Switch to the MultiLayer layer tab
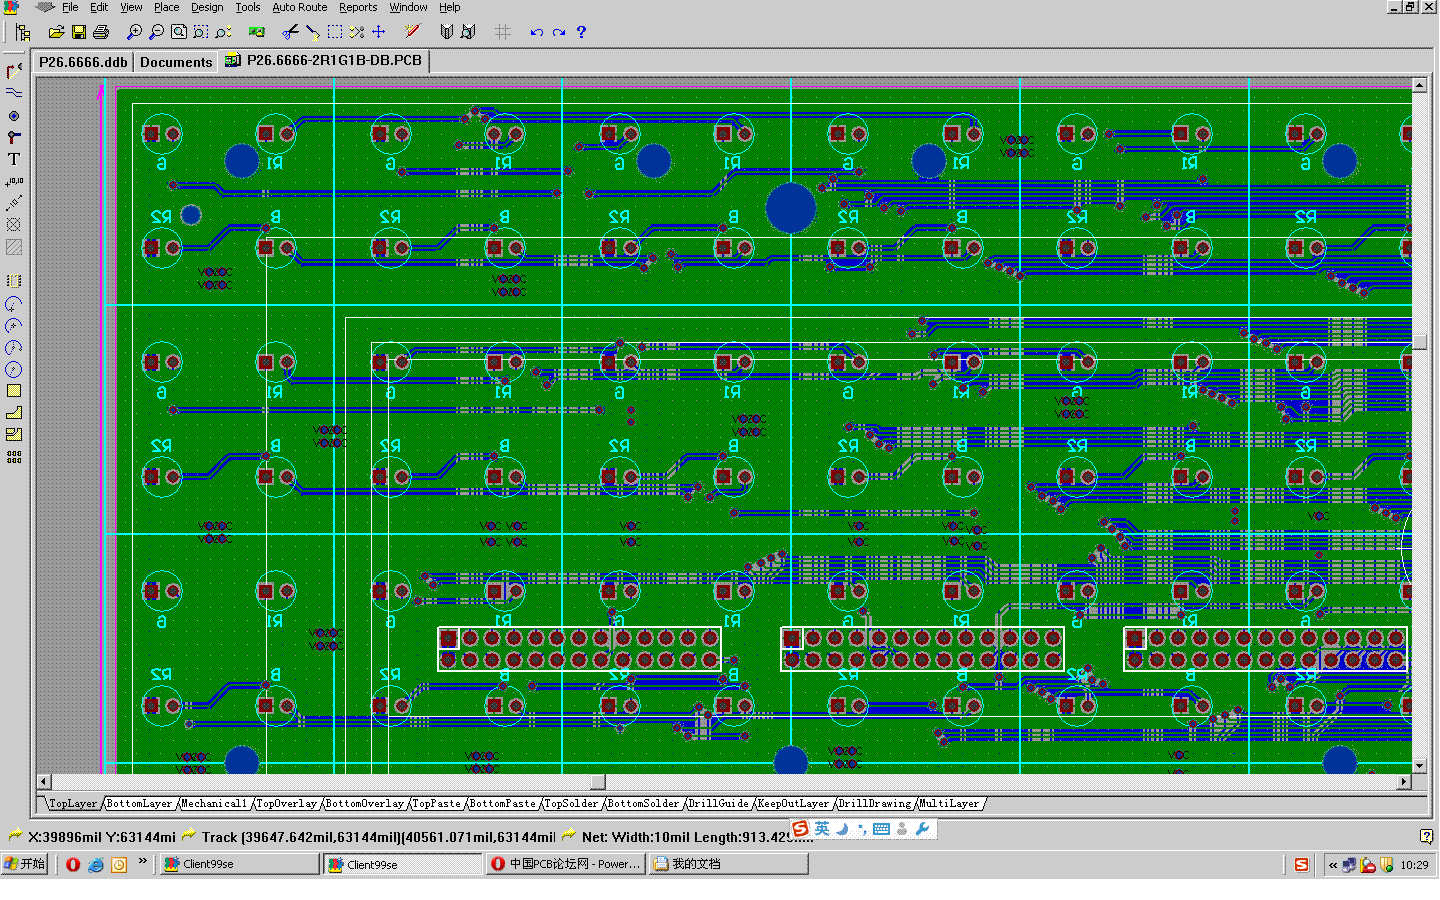 pos(949,803)
